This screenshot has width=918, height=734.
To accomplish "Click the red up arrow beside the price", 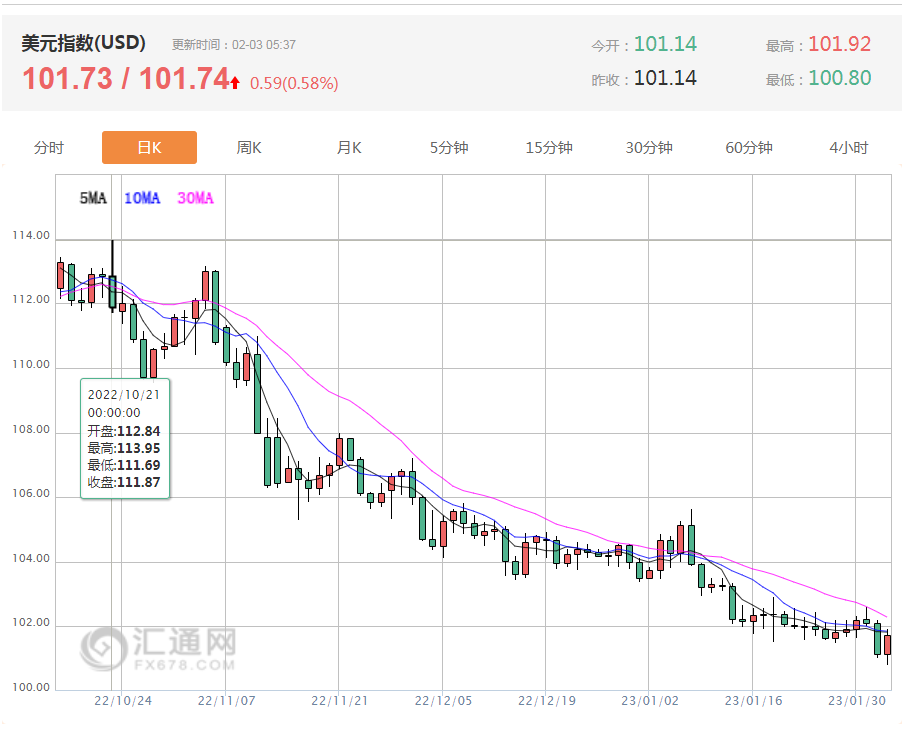I will click(235, 83).
